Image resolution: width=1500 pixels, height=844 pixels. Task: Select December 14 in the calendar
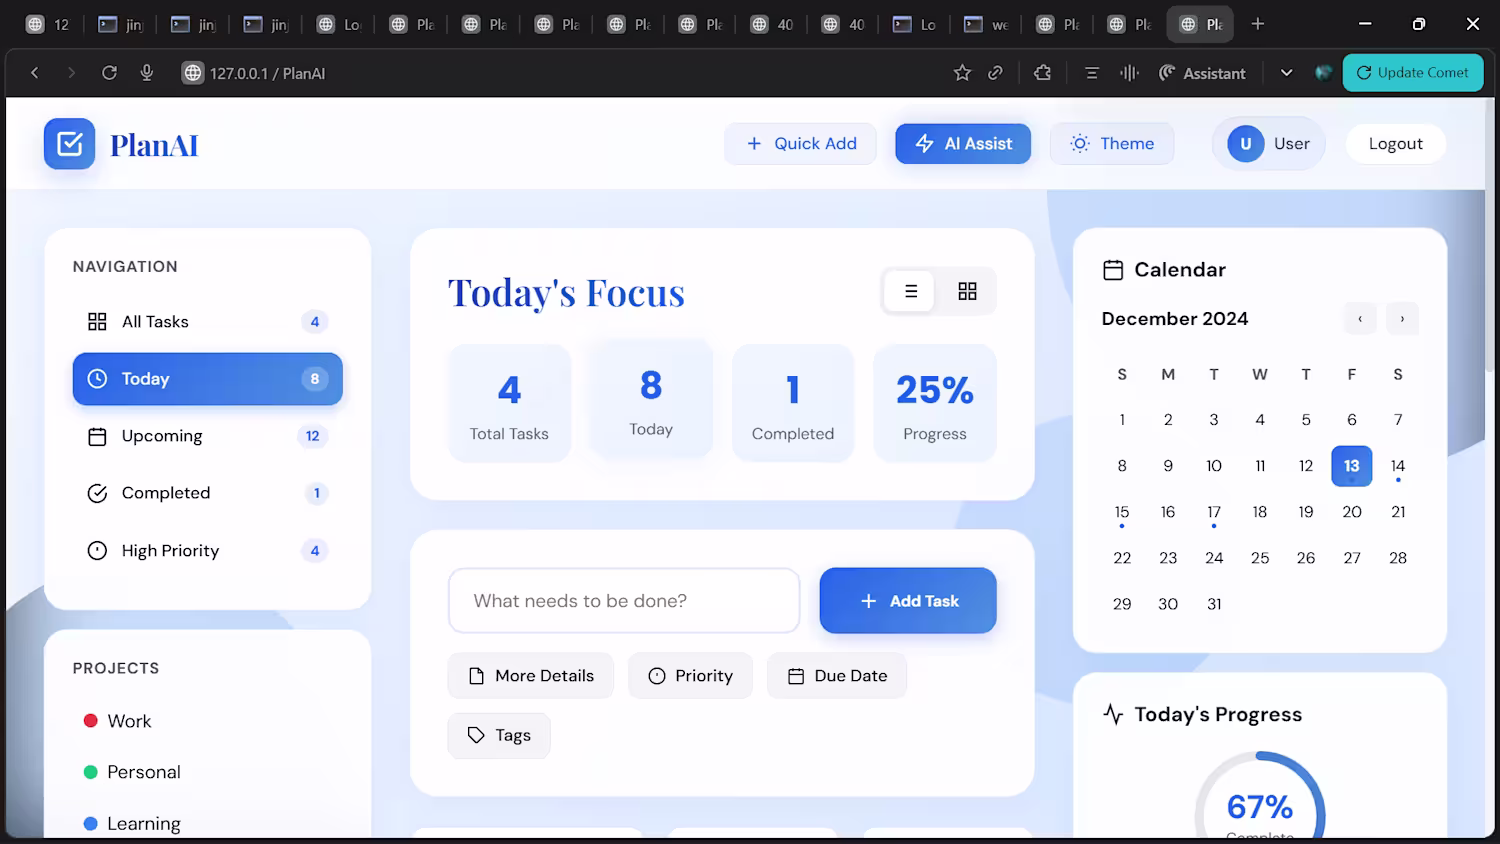[x=1398, y=466]
